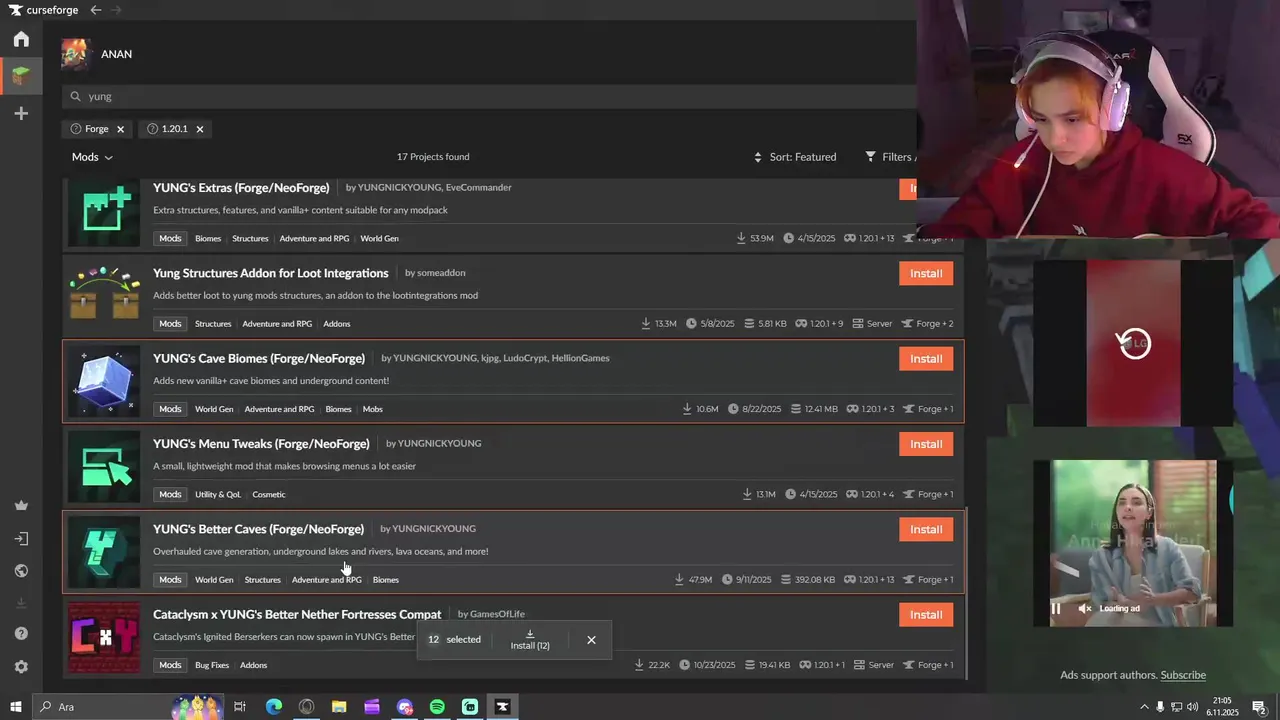
Task: Open the Windows Start menu
Action: tap(15, 707)
